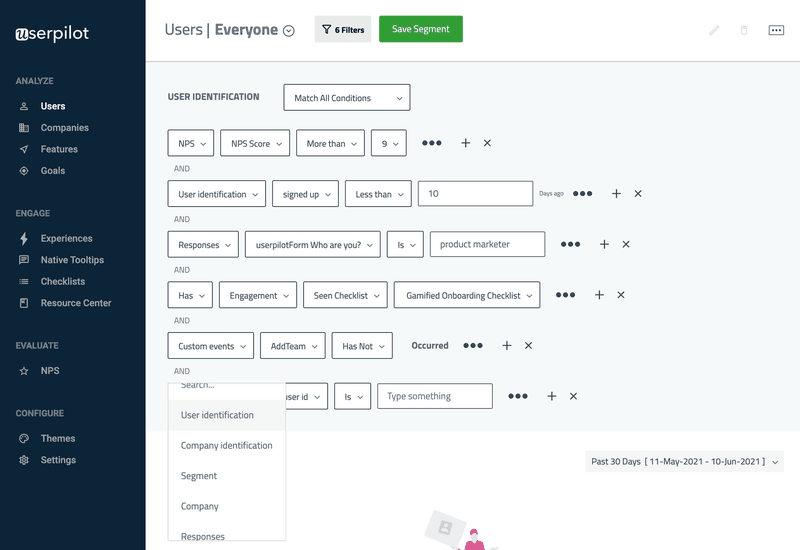Viewport: 800px width, 550px height.
Task: Open the three-dot more menu in header
Action: click(776, 30)
